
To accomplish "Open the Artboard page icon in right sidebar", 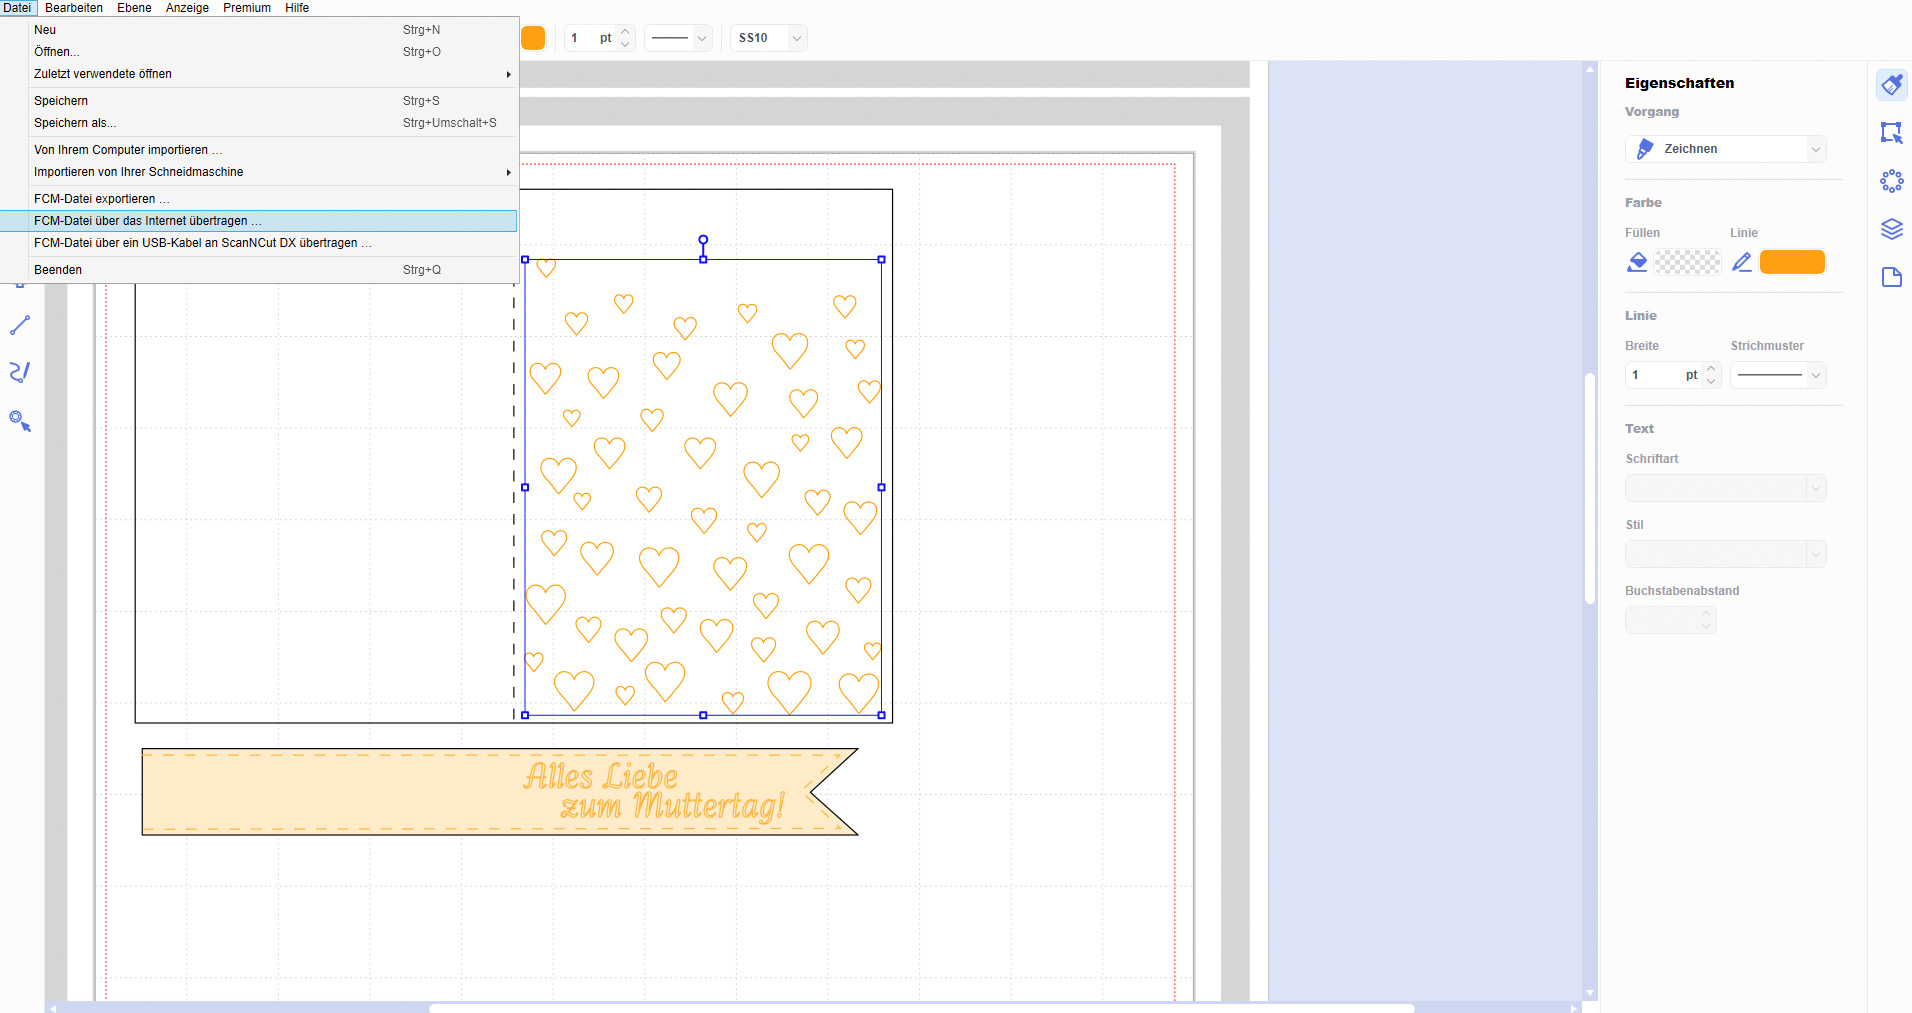I will coord(1891,277).
